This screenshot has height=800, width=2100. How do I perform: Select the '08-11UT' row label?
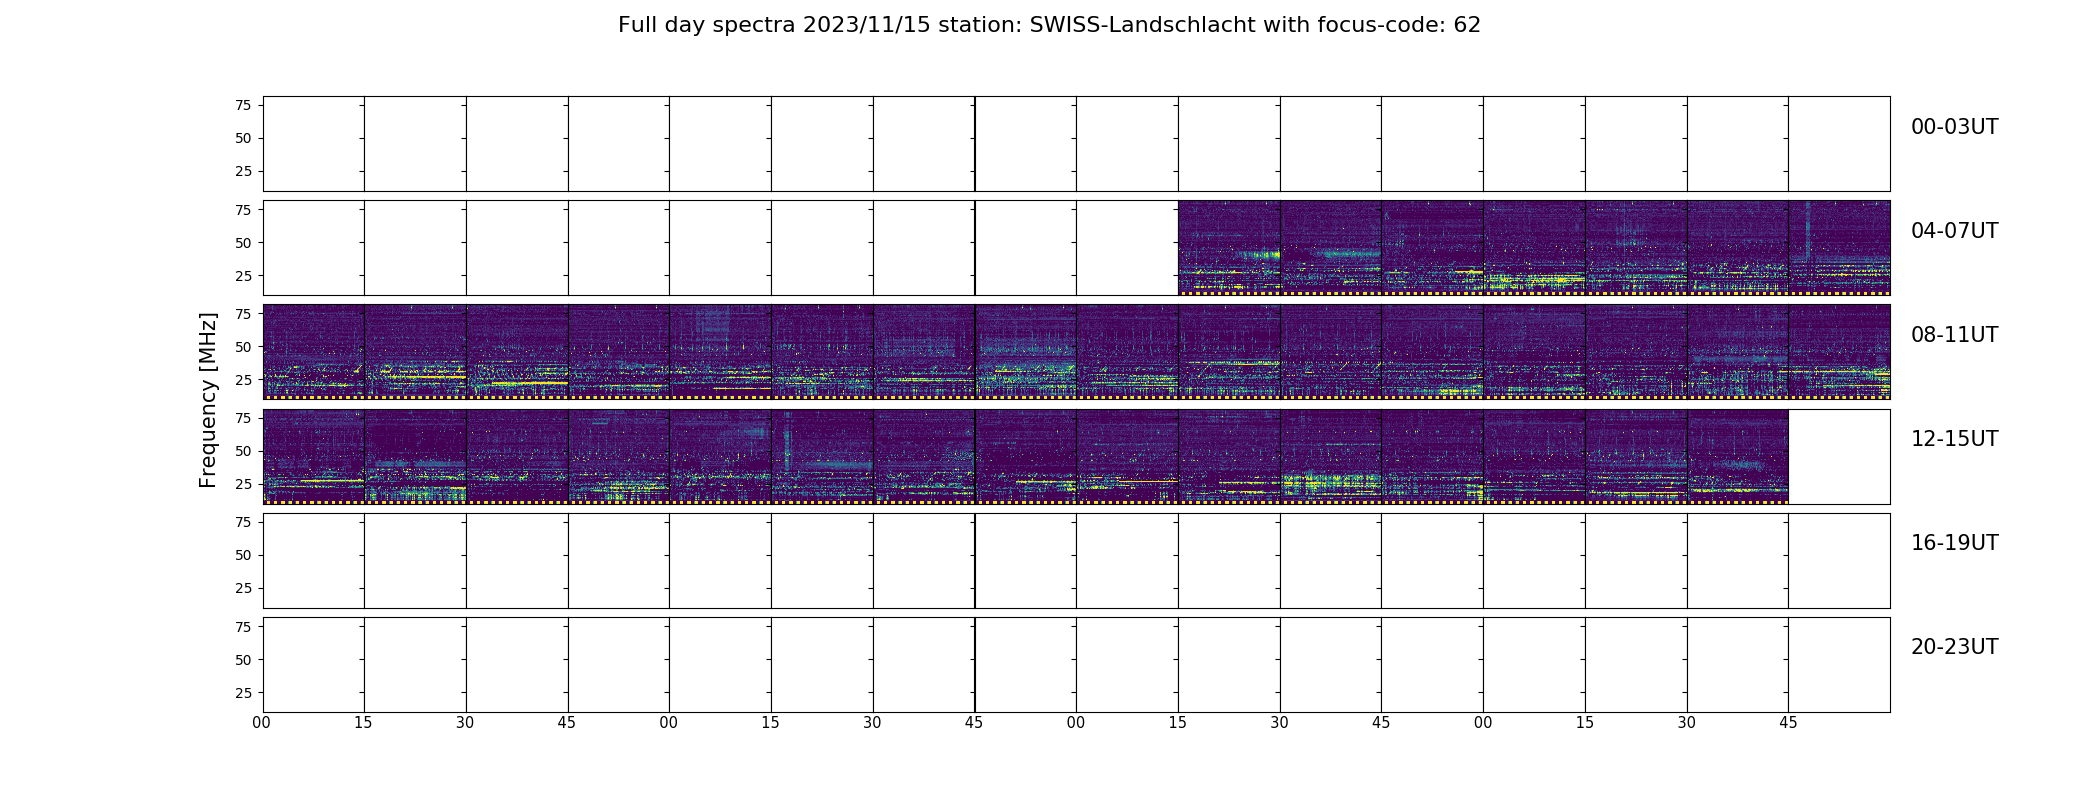click(1954, 335)
